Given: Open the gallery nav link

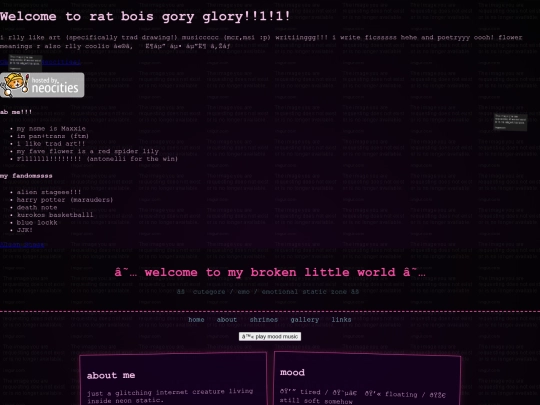Looking at the screenshot, I should pos(305,320).
